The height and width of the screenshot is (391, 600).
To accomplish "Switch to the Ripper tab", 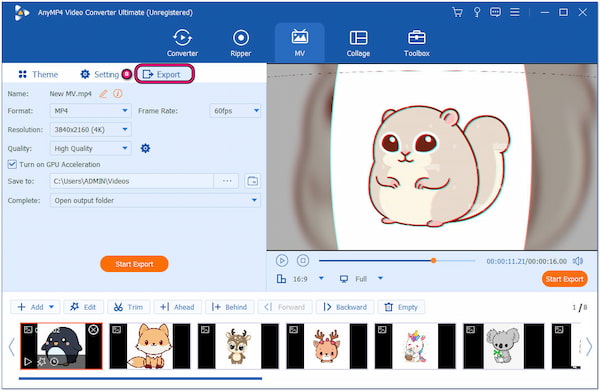I will click(241, 43).
